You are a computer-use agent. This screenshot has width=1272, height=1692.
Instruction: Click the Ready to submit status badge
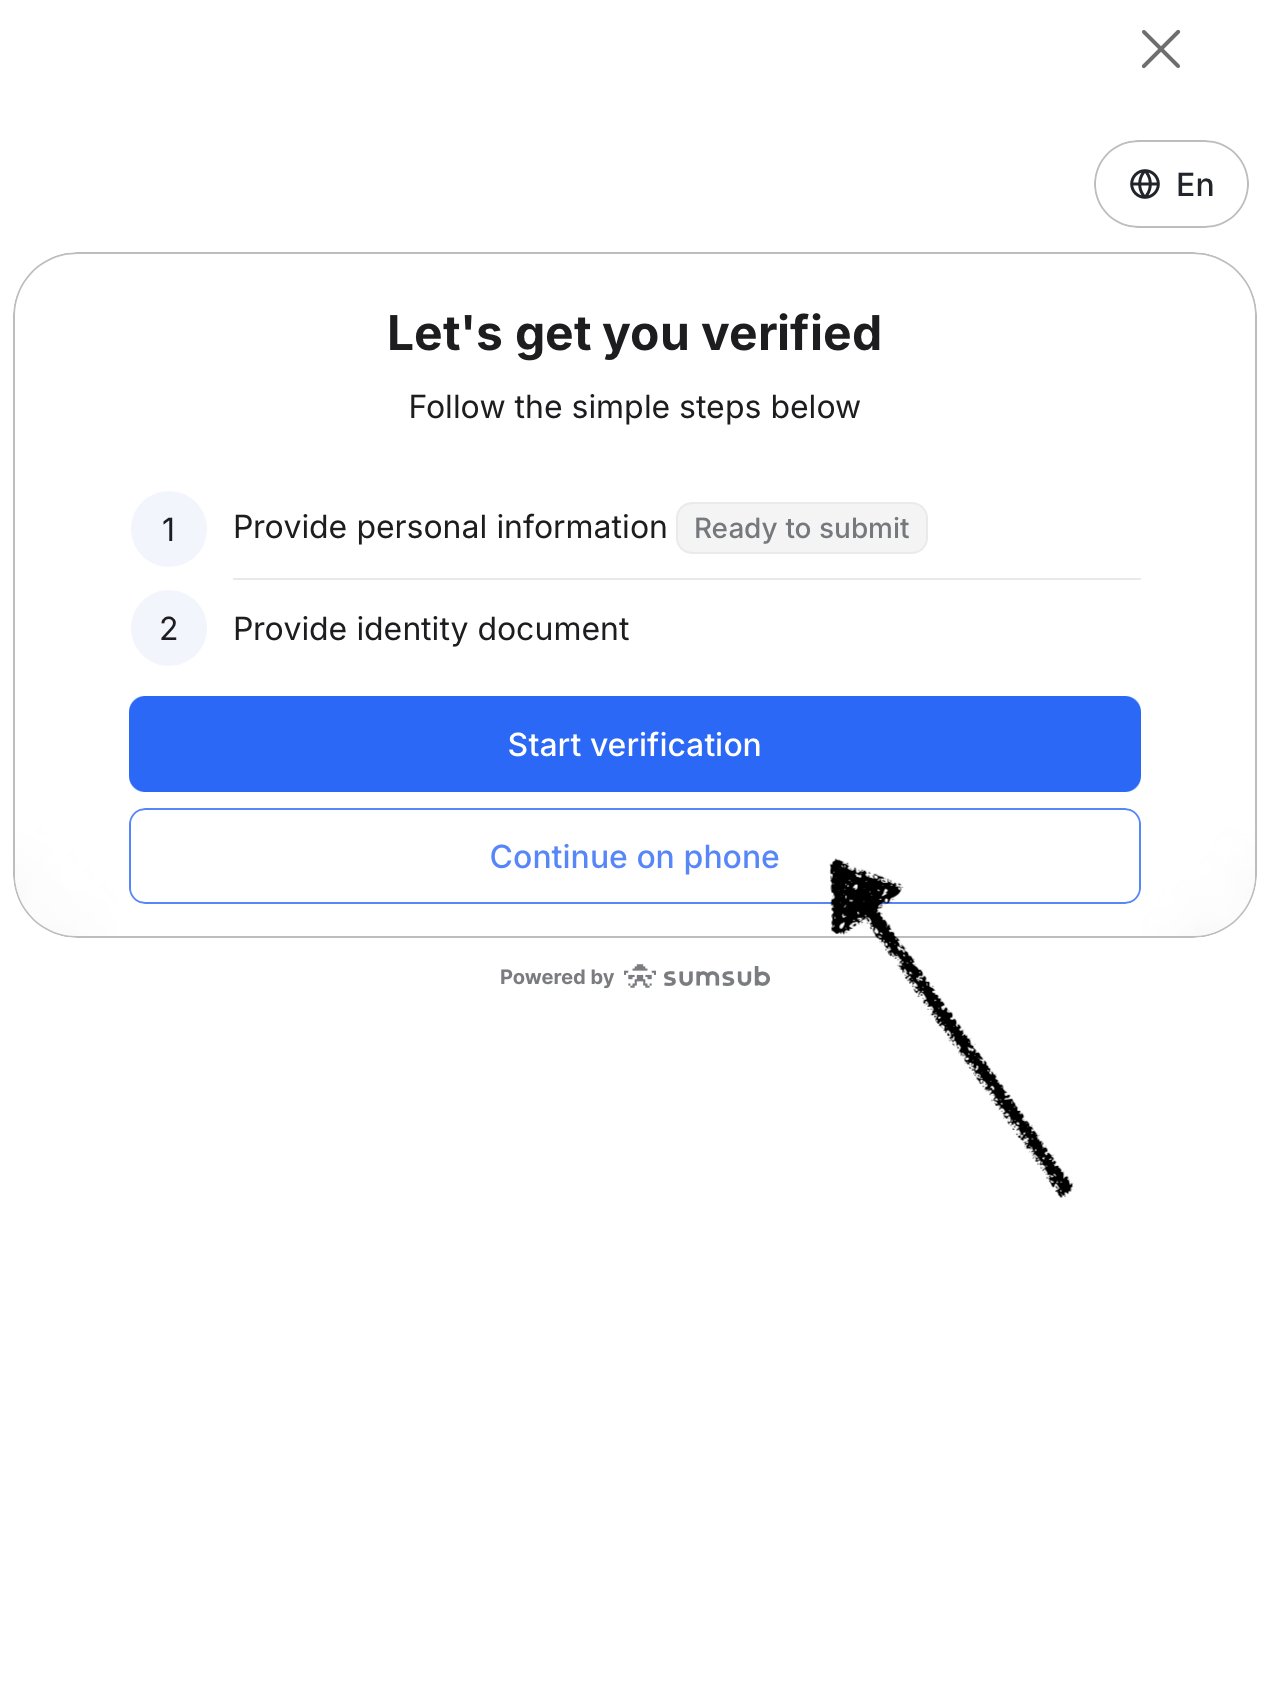coord(802,528)
